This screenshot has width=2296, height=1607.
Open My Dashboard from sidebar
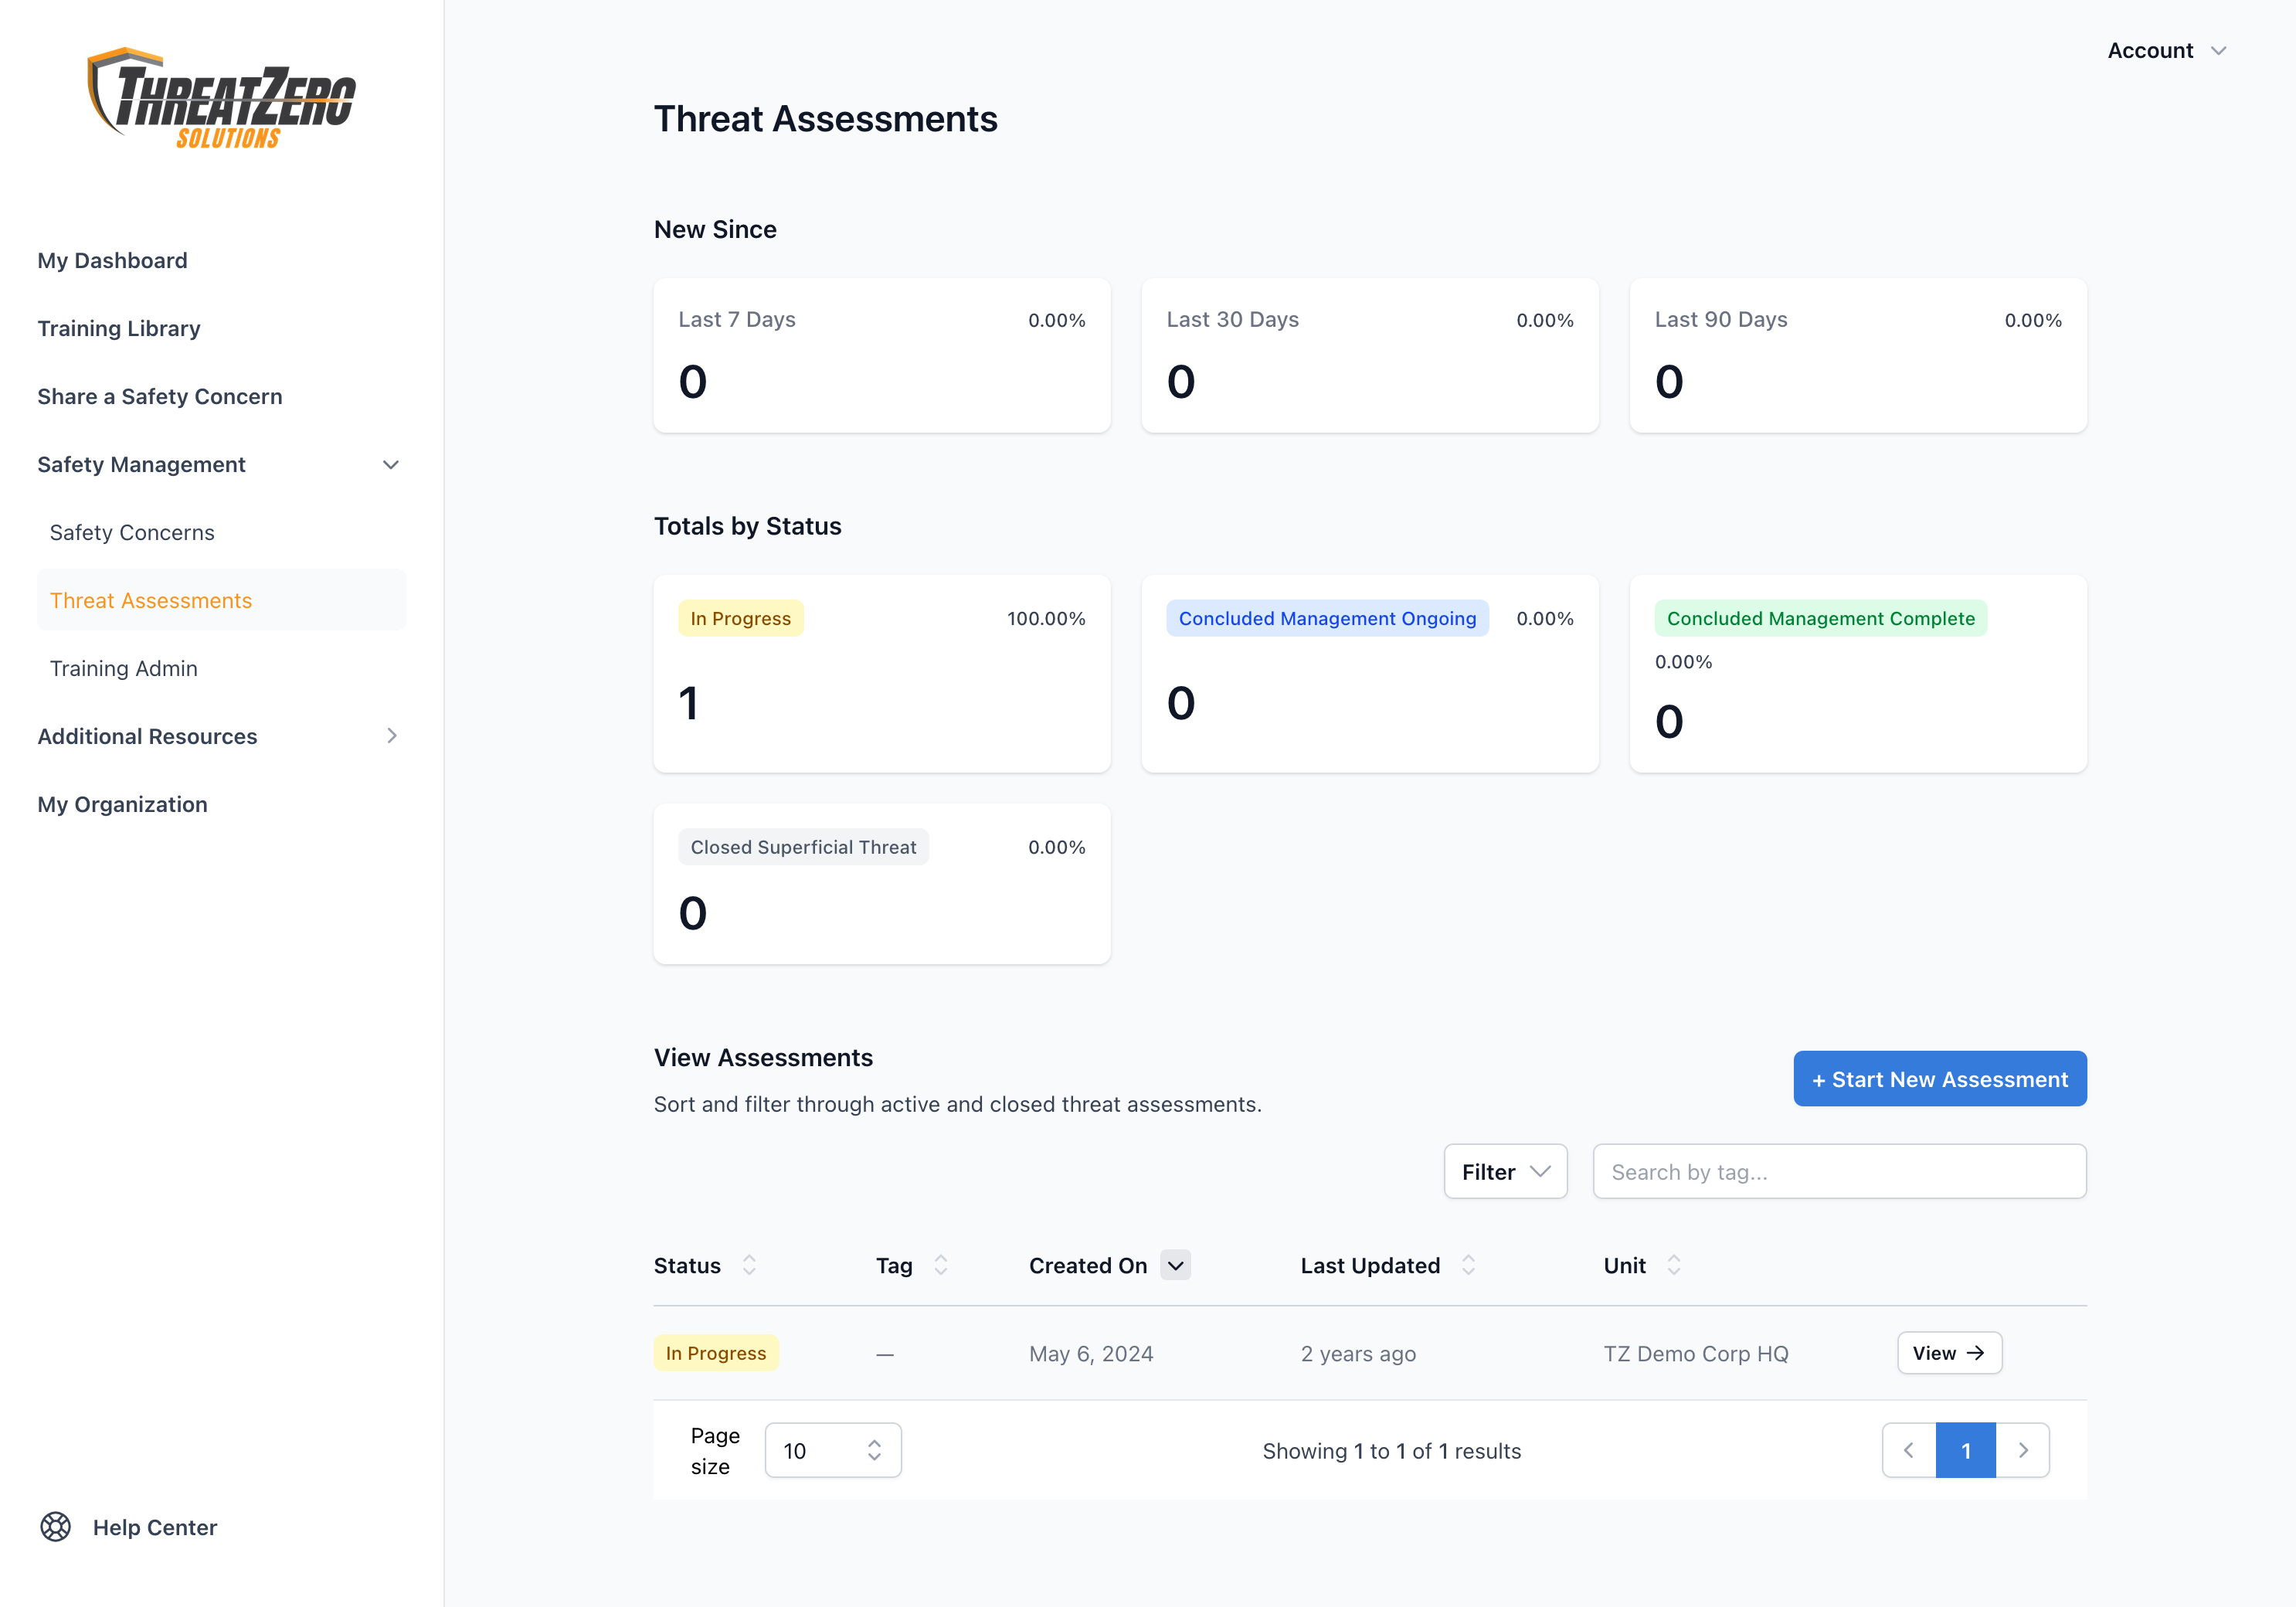(x=112, y=261)
